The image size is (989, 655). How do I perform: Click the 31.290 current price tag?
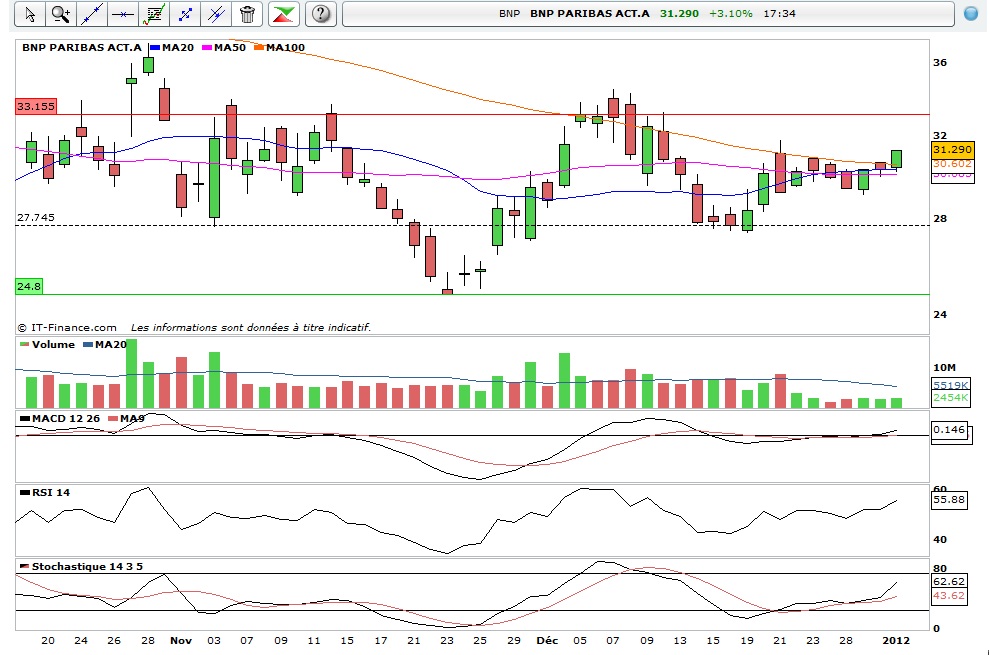pos(952,150)
